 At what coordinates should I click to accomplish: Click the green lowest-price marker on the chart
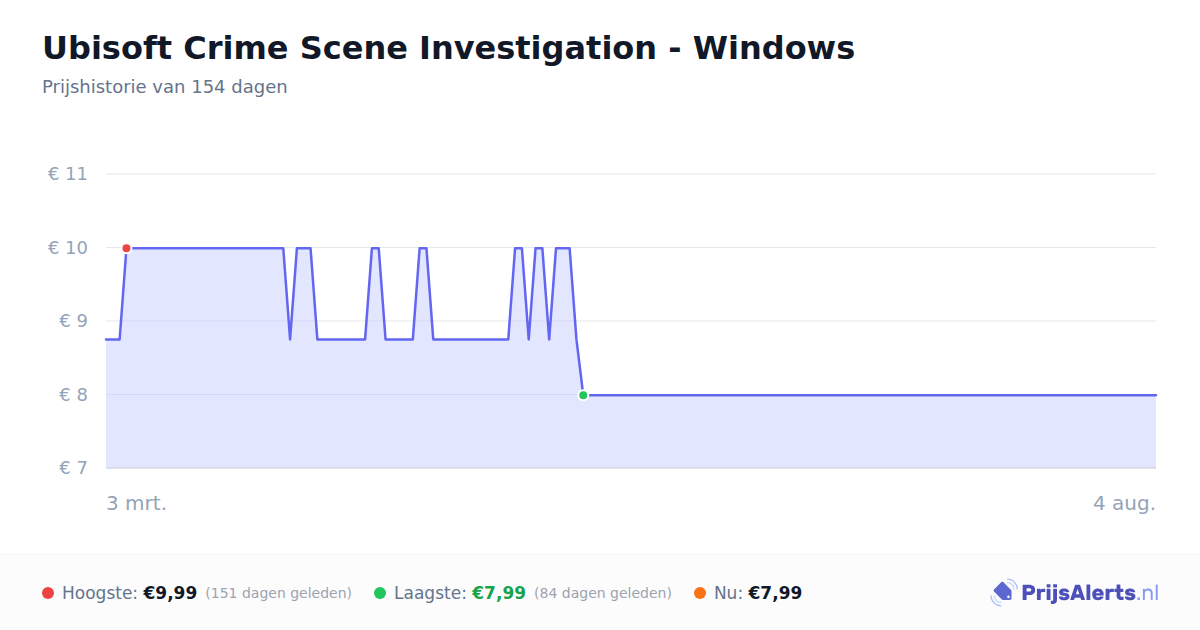pos(583,395)
